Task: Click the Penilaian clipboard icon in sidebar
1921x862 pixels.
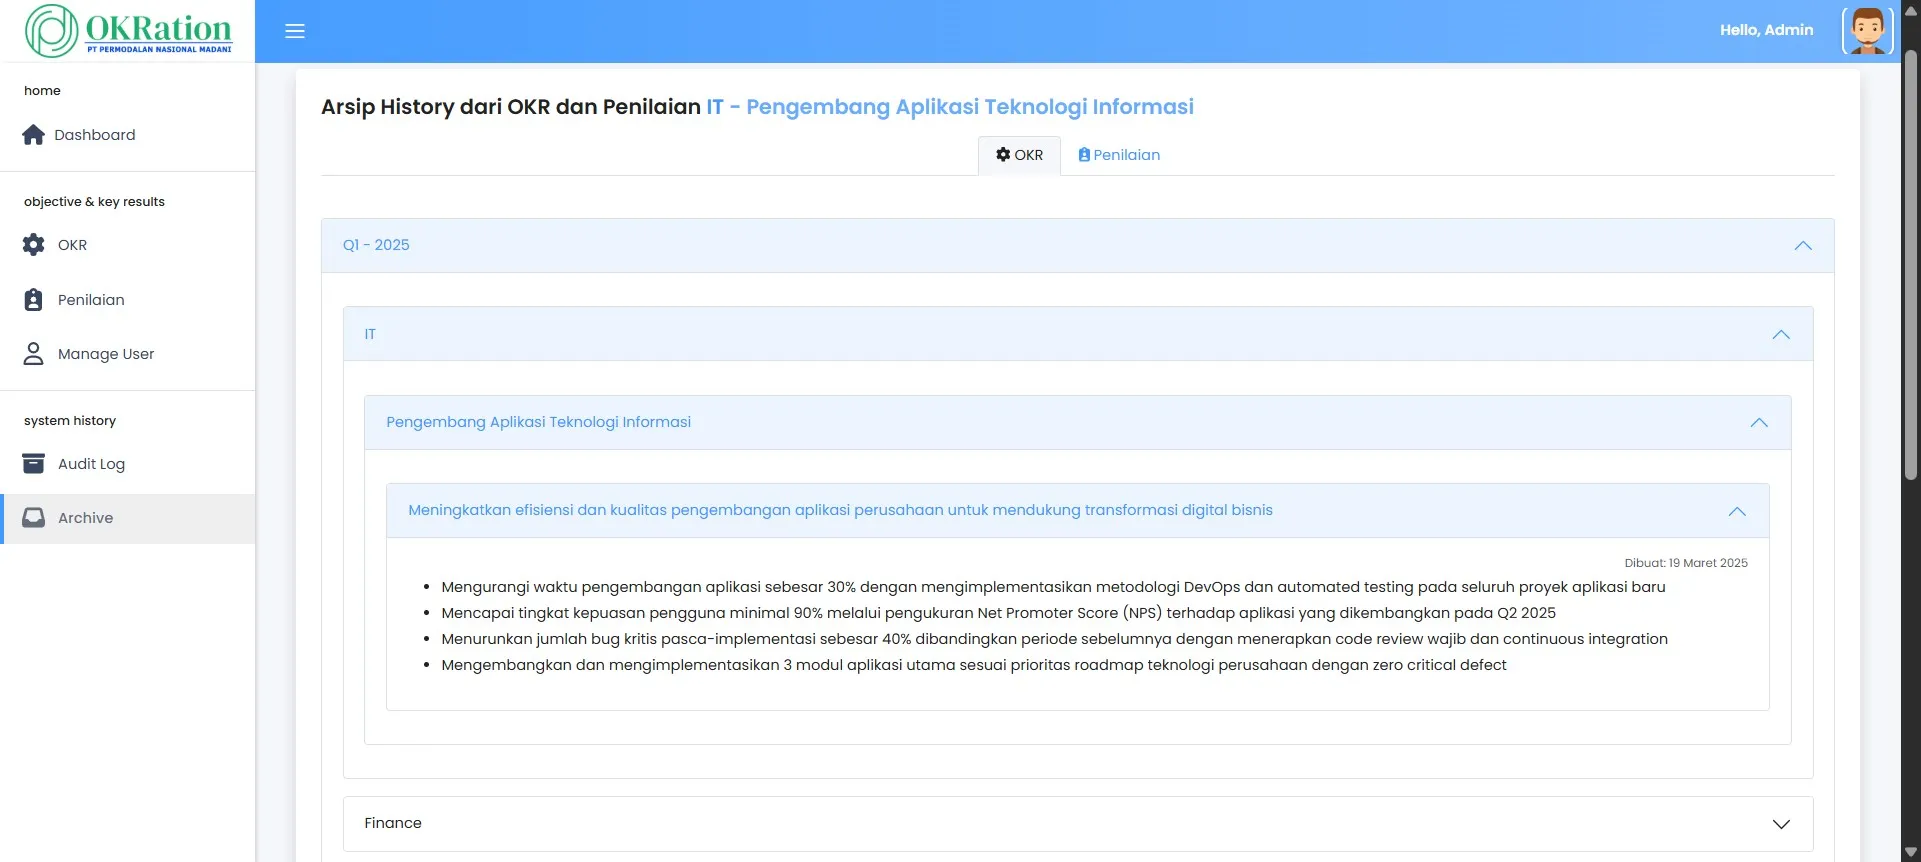Action: [x=34, y=300]
